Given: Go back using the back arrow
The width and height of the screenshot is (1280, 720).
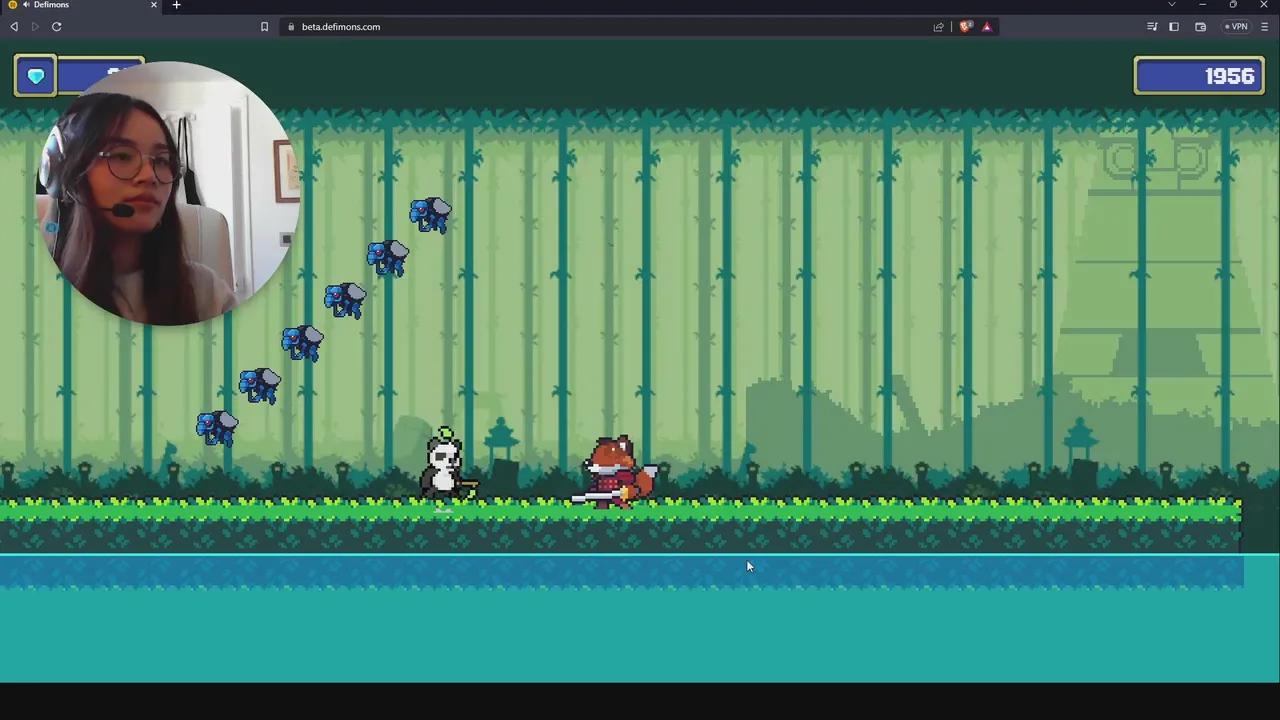Looking at the screenshot, I should click(x=14, y=27).
